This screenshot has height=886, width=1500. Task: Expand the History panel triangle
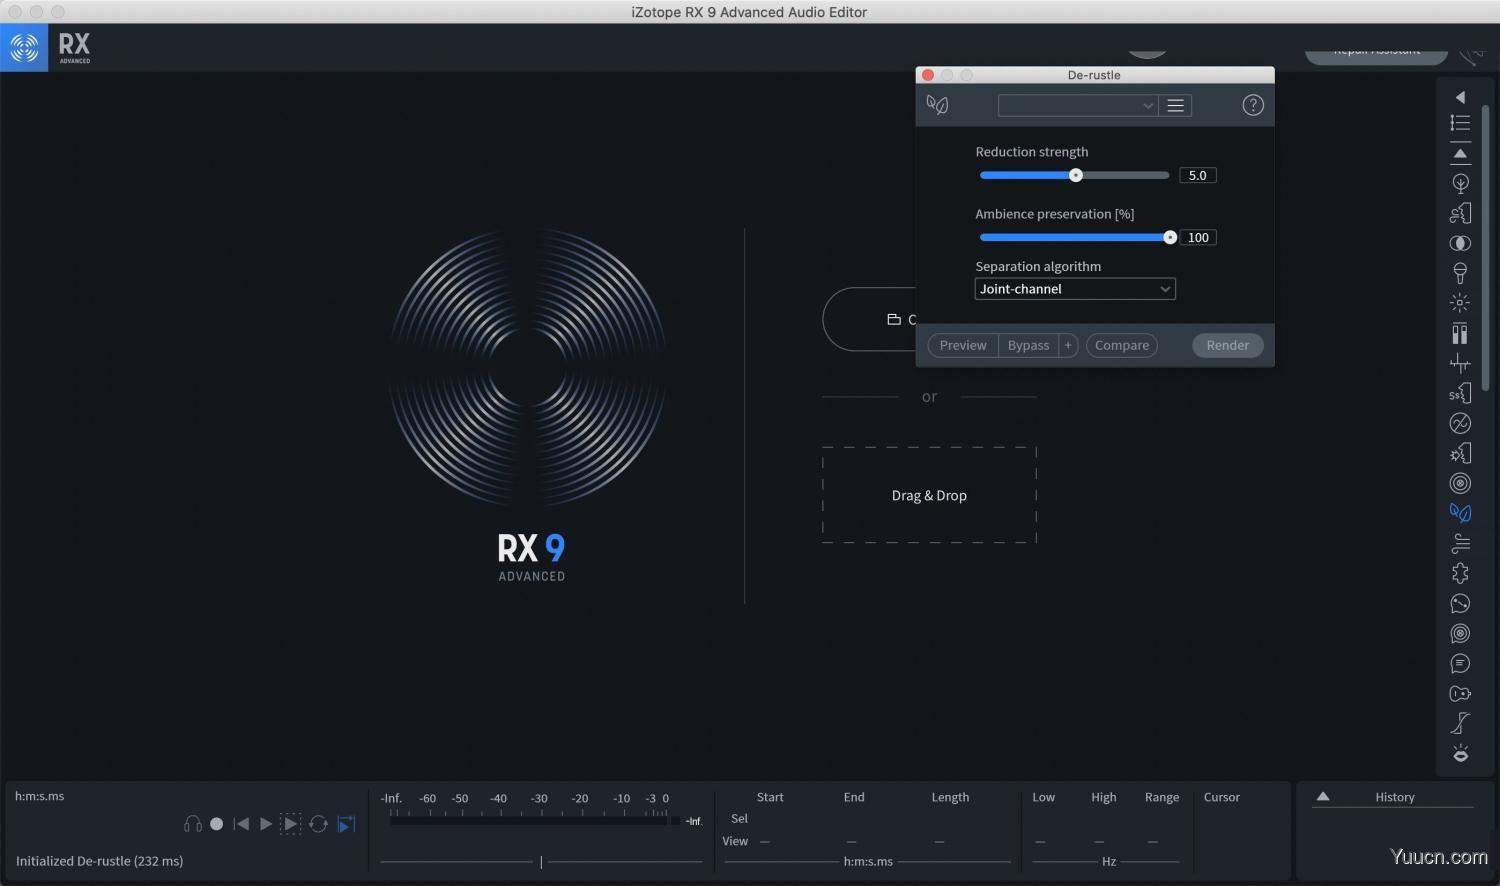coord(1323,797)
